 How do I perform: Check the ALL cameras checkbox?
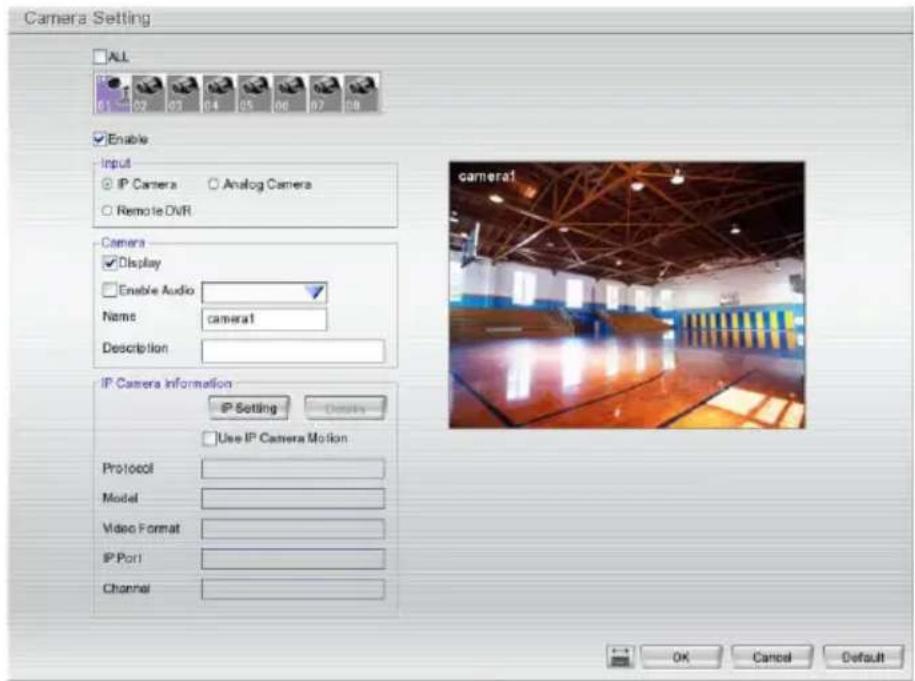[x=100, y=57]
